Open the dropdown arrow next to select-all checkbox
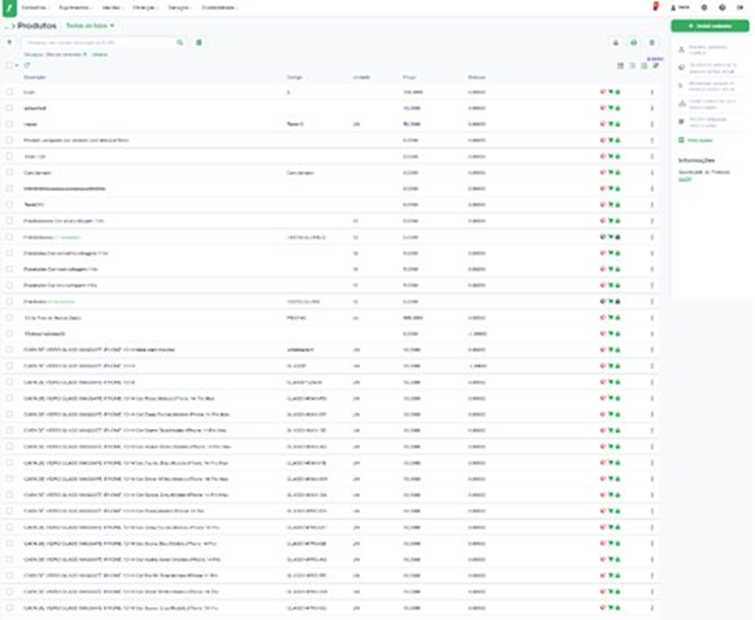The image size is (755, 620). pyautogui.click(x=17, y=65)
